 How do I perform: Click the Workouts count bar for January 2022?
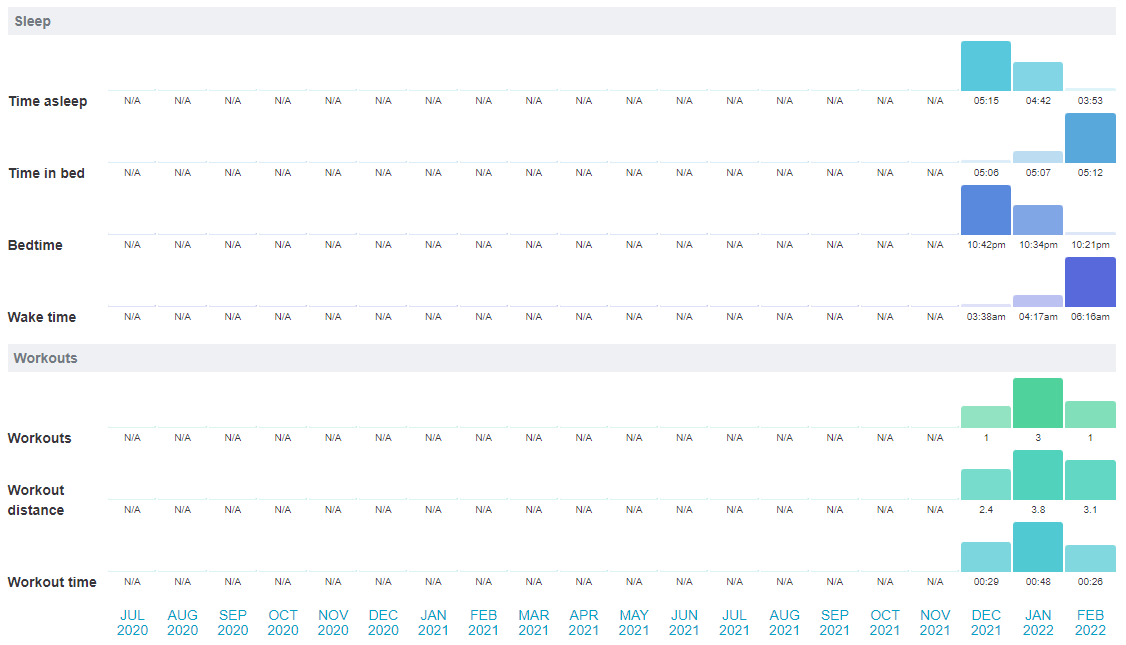coord(1037,403)
